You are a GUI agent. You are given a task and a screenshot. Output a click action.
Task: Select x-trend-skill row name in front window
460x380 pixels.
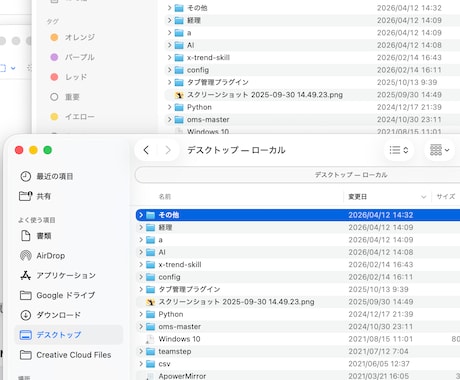pyautogui.click(x=180, y=265)
